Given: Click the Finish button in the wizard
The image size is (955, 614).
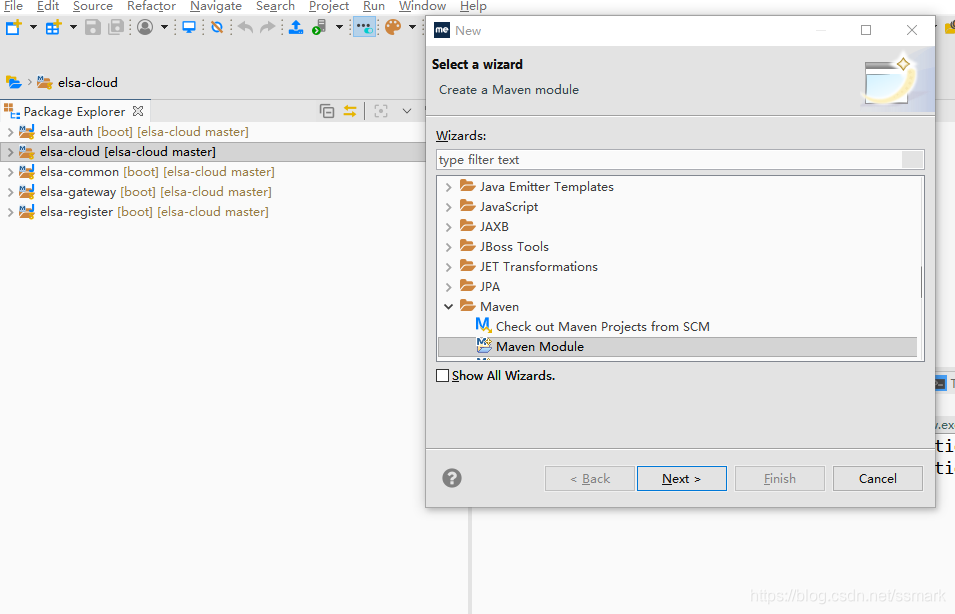Looking at the screenshot, I should [780, 479].
